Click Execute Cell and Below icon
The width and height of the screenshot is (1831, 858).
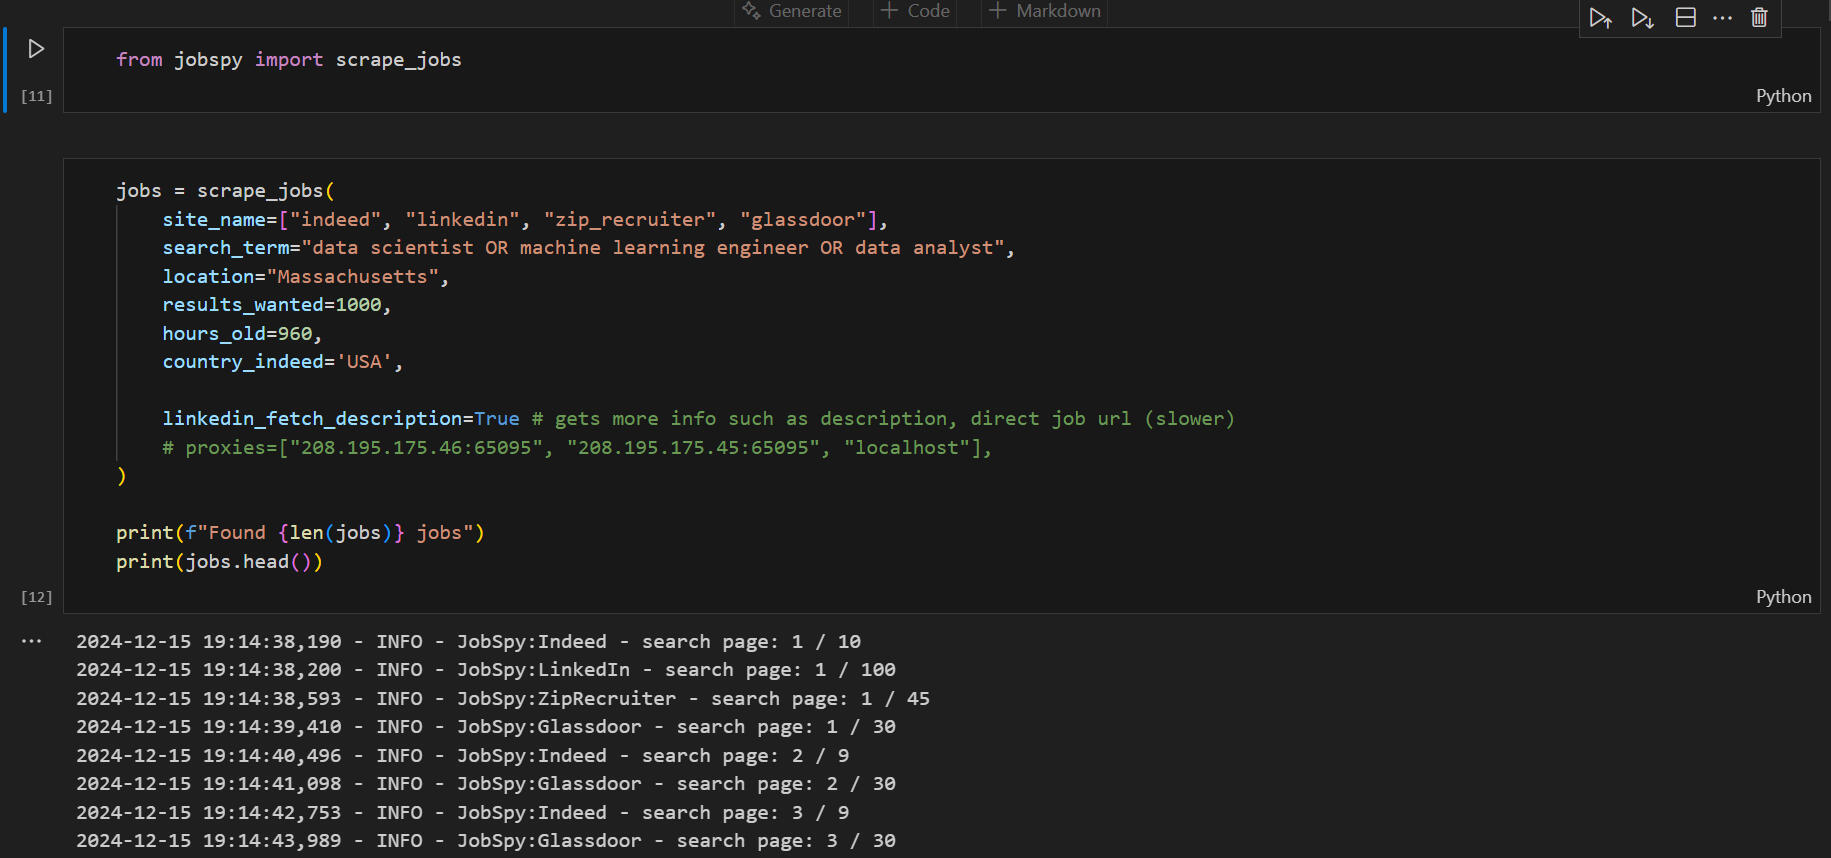[1642, 18]
